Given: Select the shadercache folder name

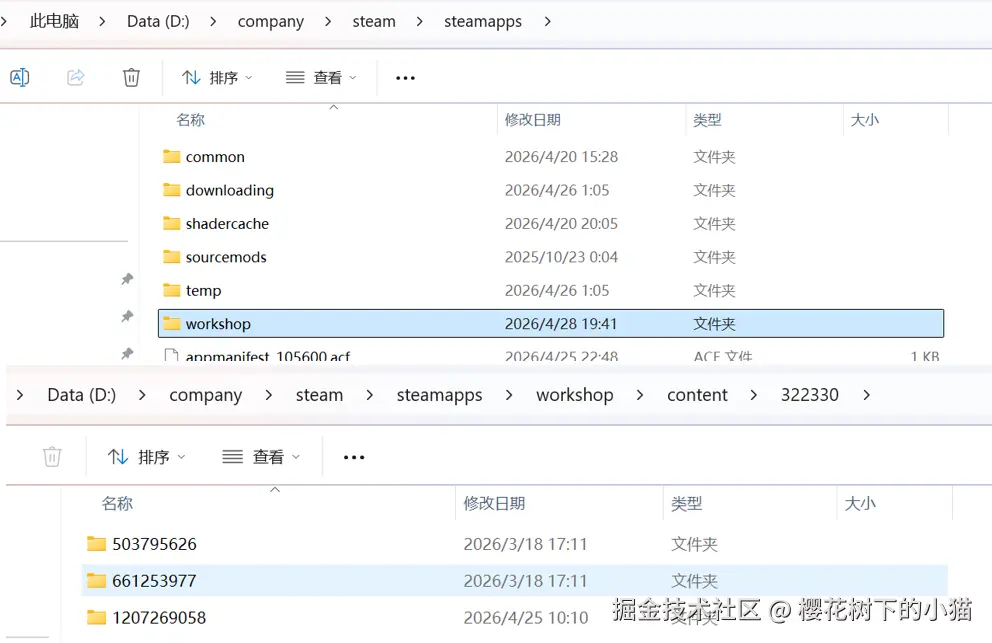Looking at the screenshot, I should click(x=227, y=223).
